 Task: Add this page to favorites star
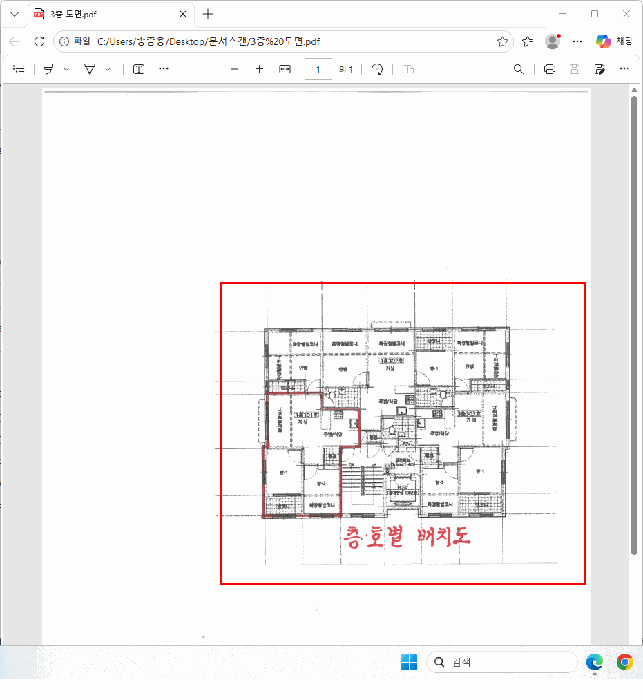coord(502,42)
